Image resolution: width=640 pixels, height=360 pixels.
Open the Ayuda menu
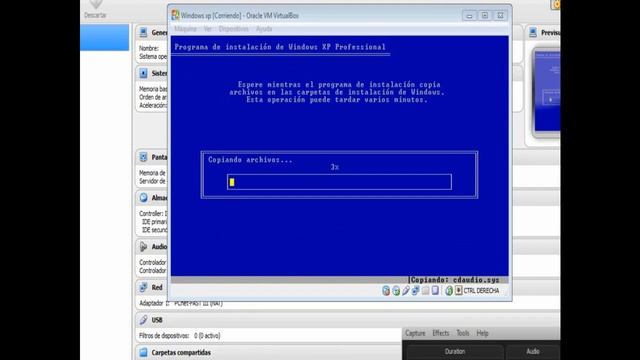(264, 29)
